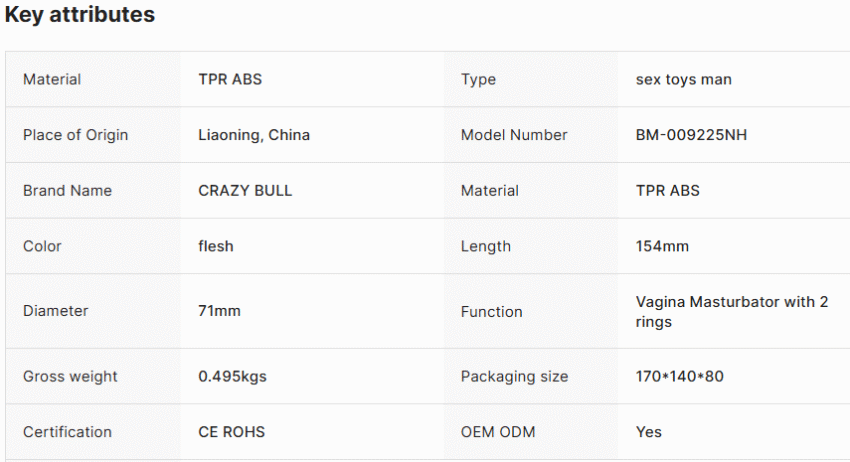The width and height of the screenshot is (850, 462).
Task: Click the Place of Origin label
Action: (x=75, y=135)
